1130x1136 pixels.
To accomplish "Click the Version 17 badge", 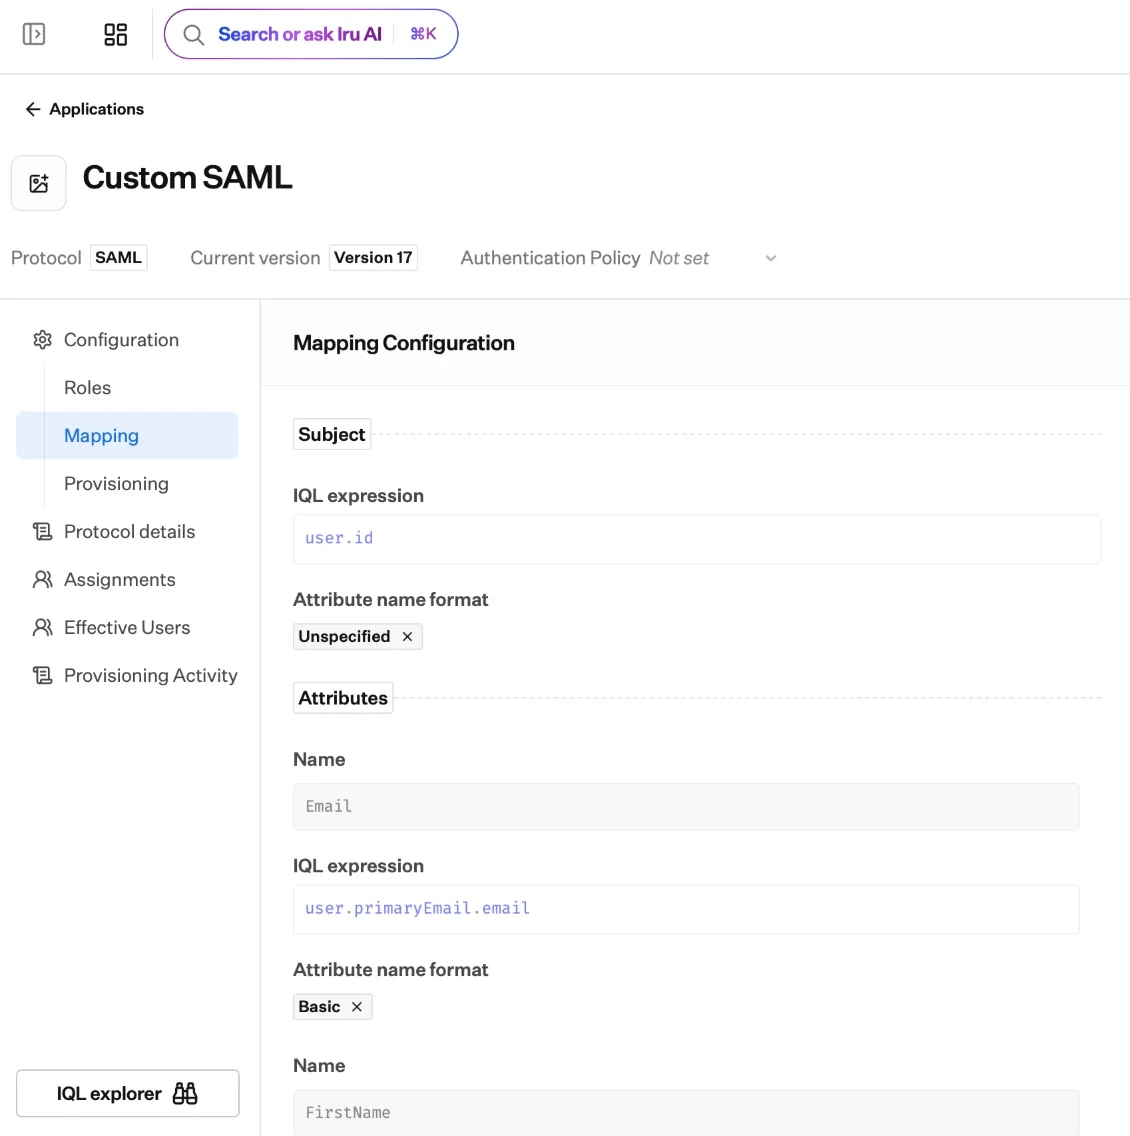I will [x=373, y=258].
